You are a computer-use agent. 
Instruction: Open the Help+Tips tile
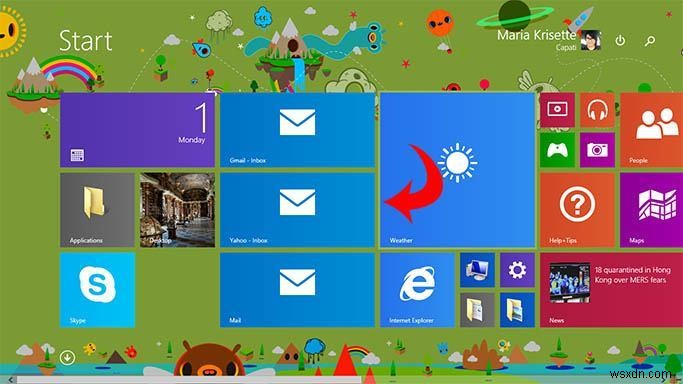pyautogui.click(x=577, y=210)
